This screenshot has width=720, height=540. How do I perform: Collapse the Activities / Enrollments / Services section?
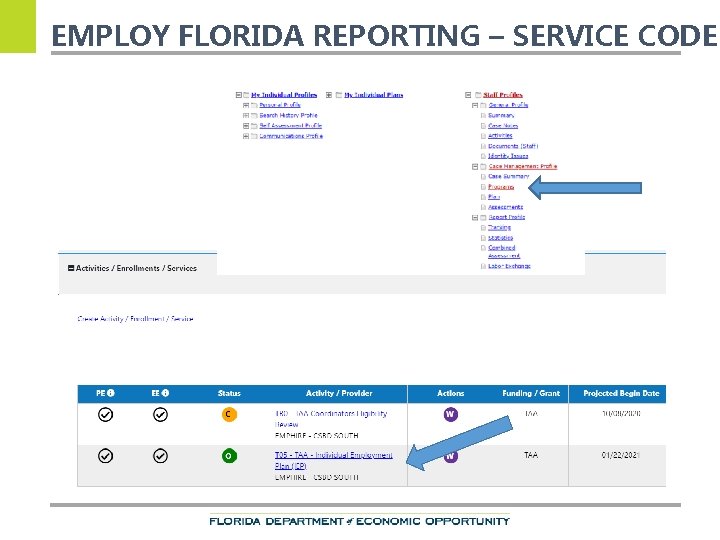(71, 268)
